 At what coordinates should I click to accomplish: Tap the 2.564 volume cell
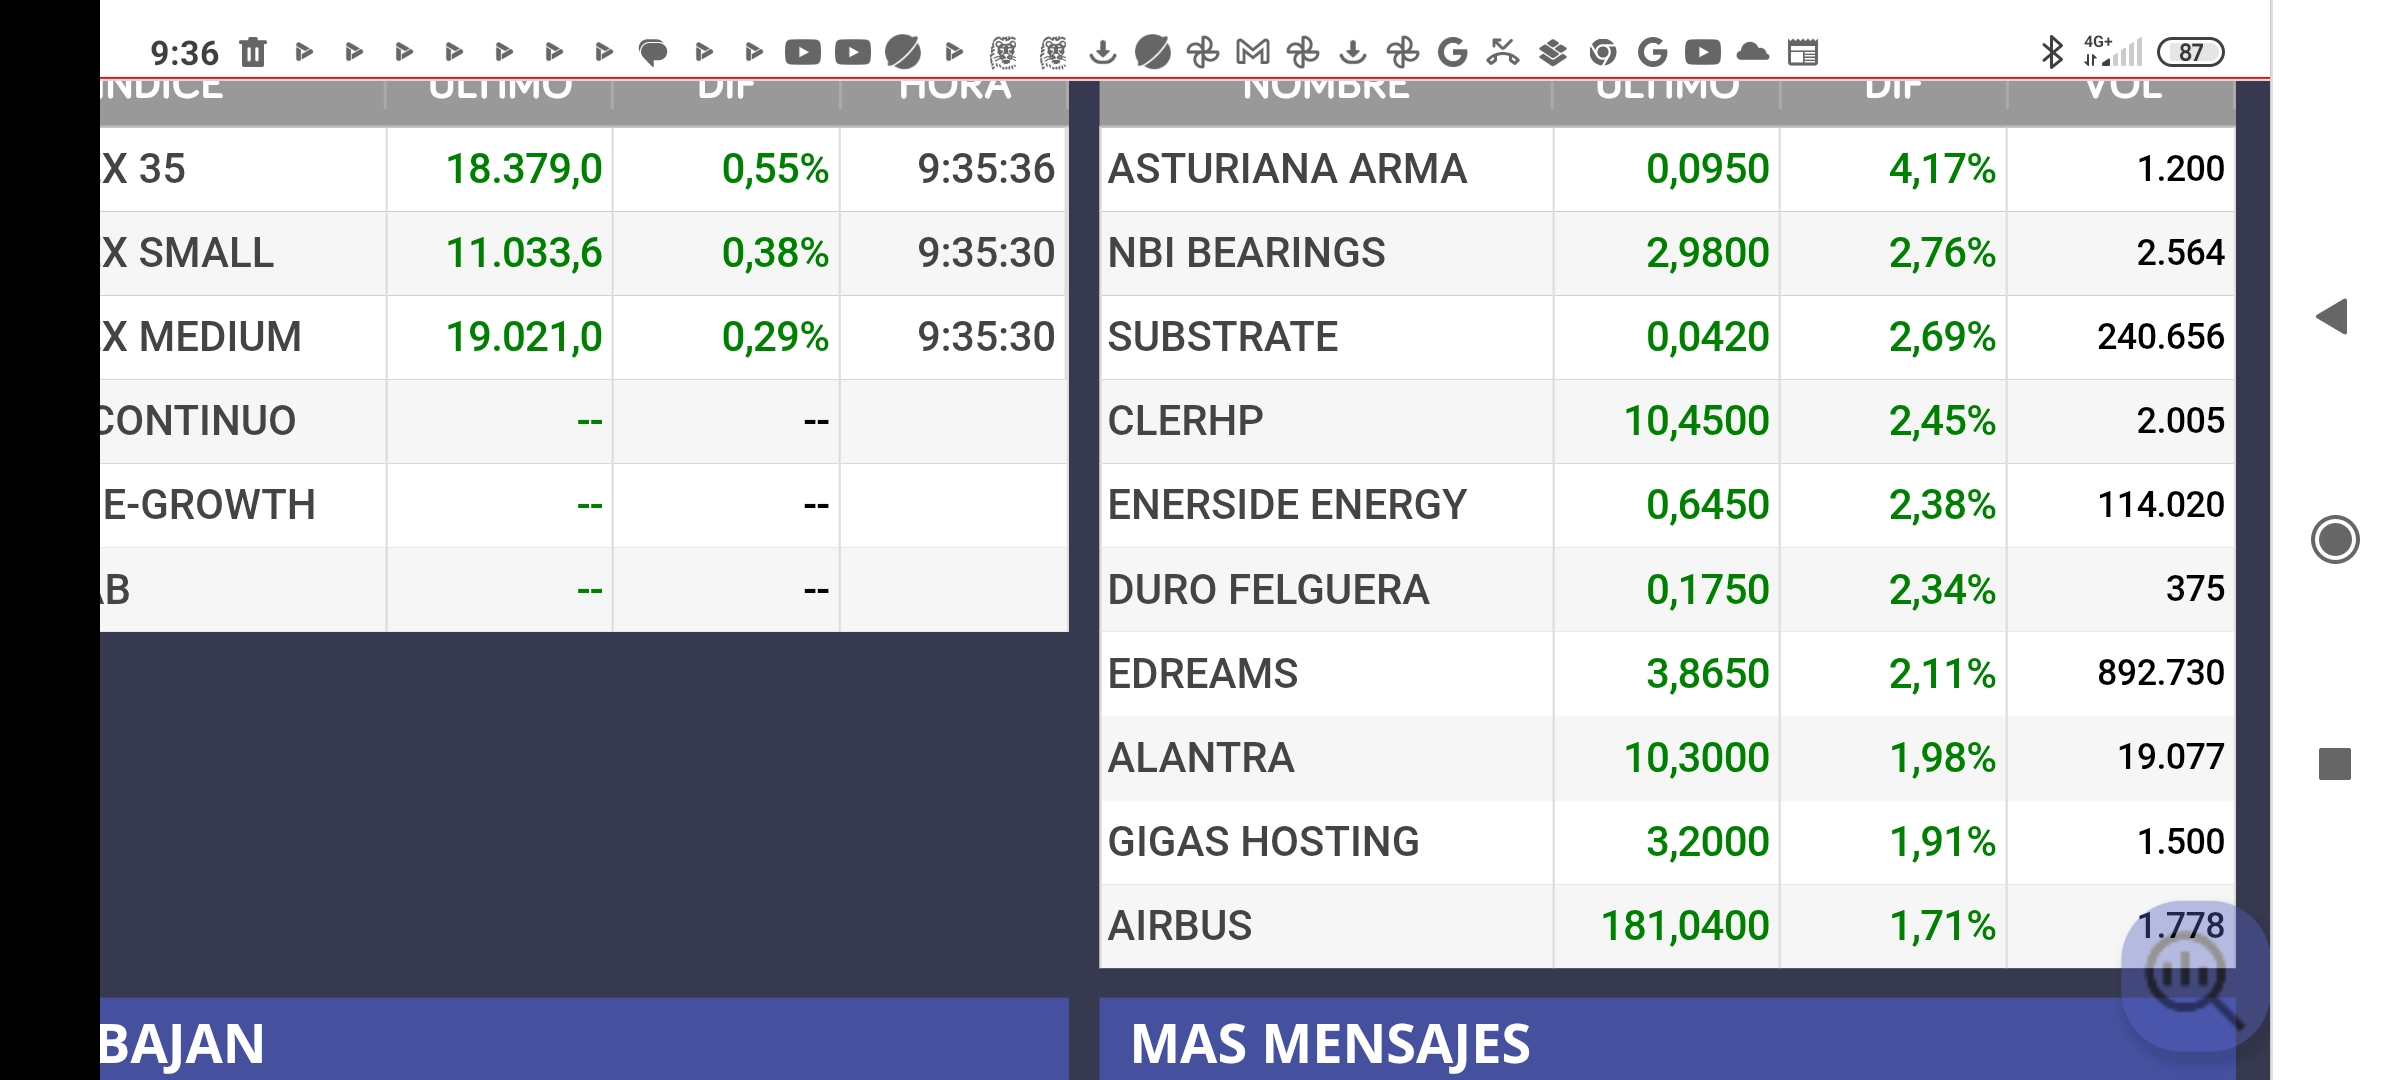2181,253
